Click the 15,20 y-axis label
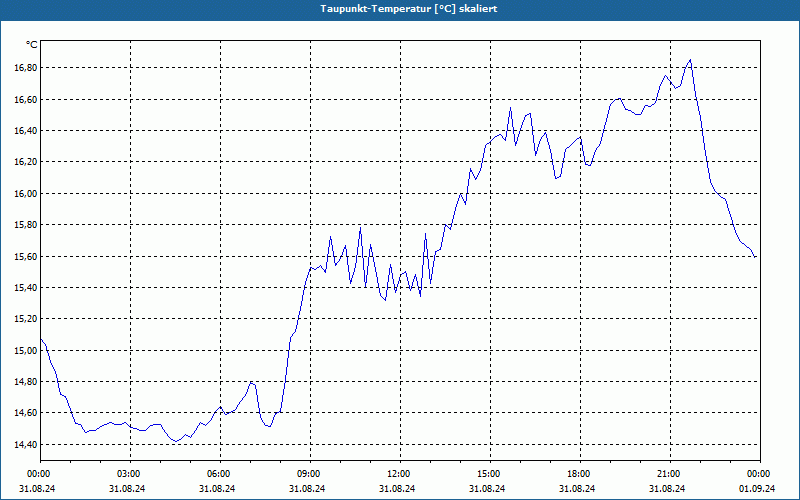 pyautogui.click(x=26, y=319)
